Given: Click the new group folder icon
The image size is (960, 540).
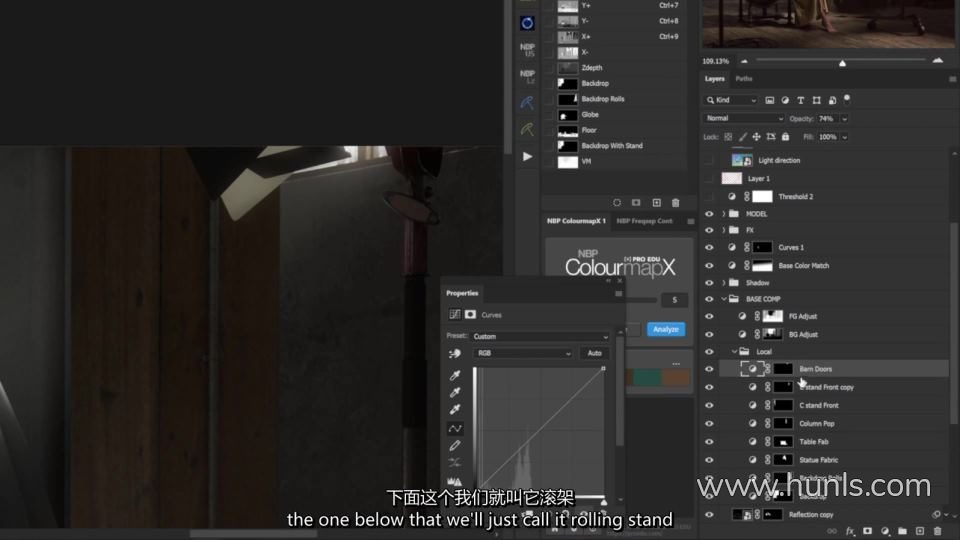Looking at the screenshot, I should coord(902,531).
